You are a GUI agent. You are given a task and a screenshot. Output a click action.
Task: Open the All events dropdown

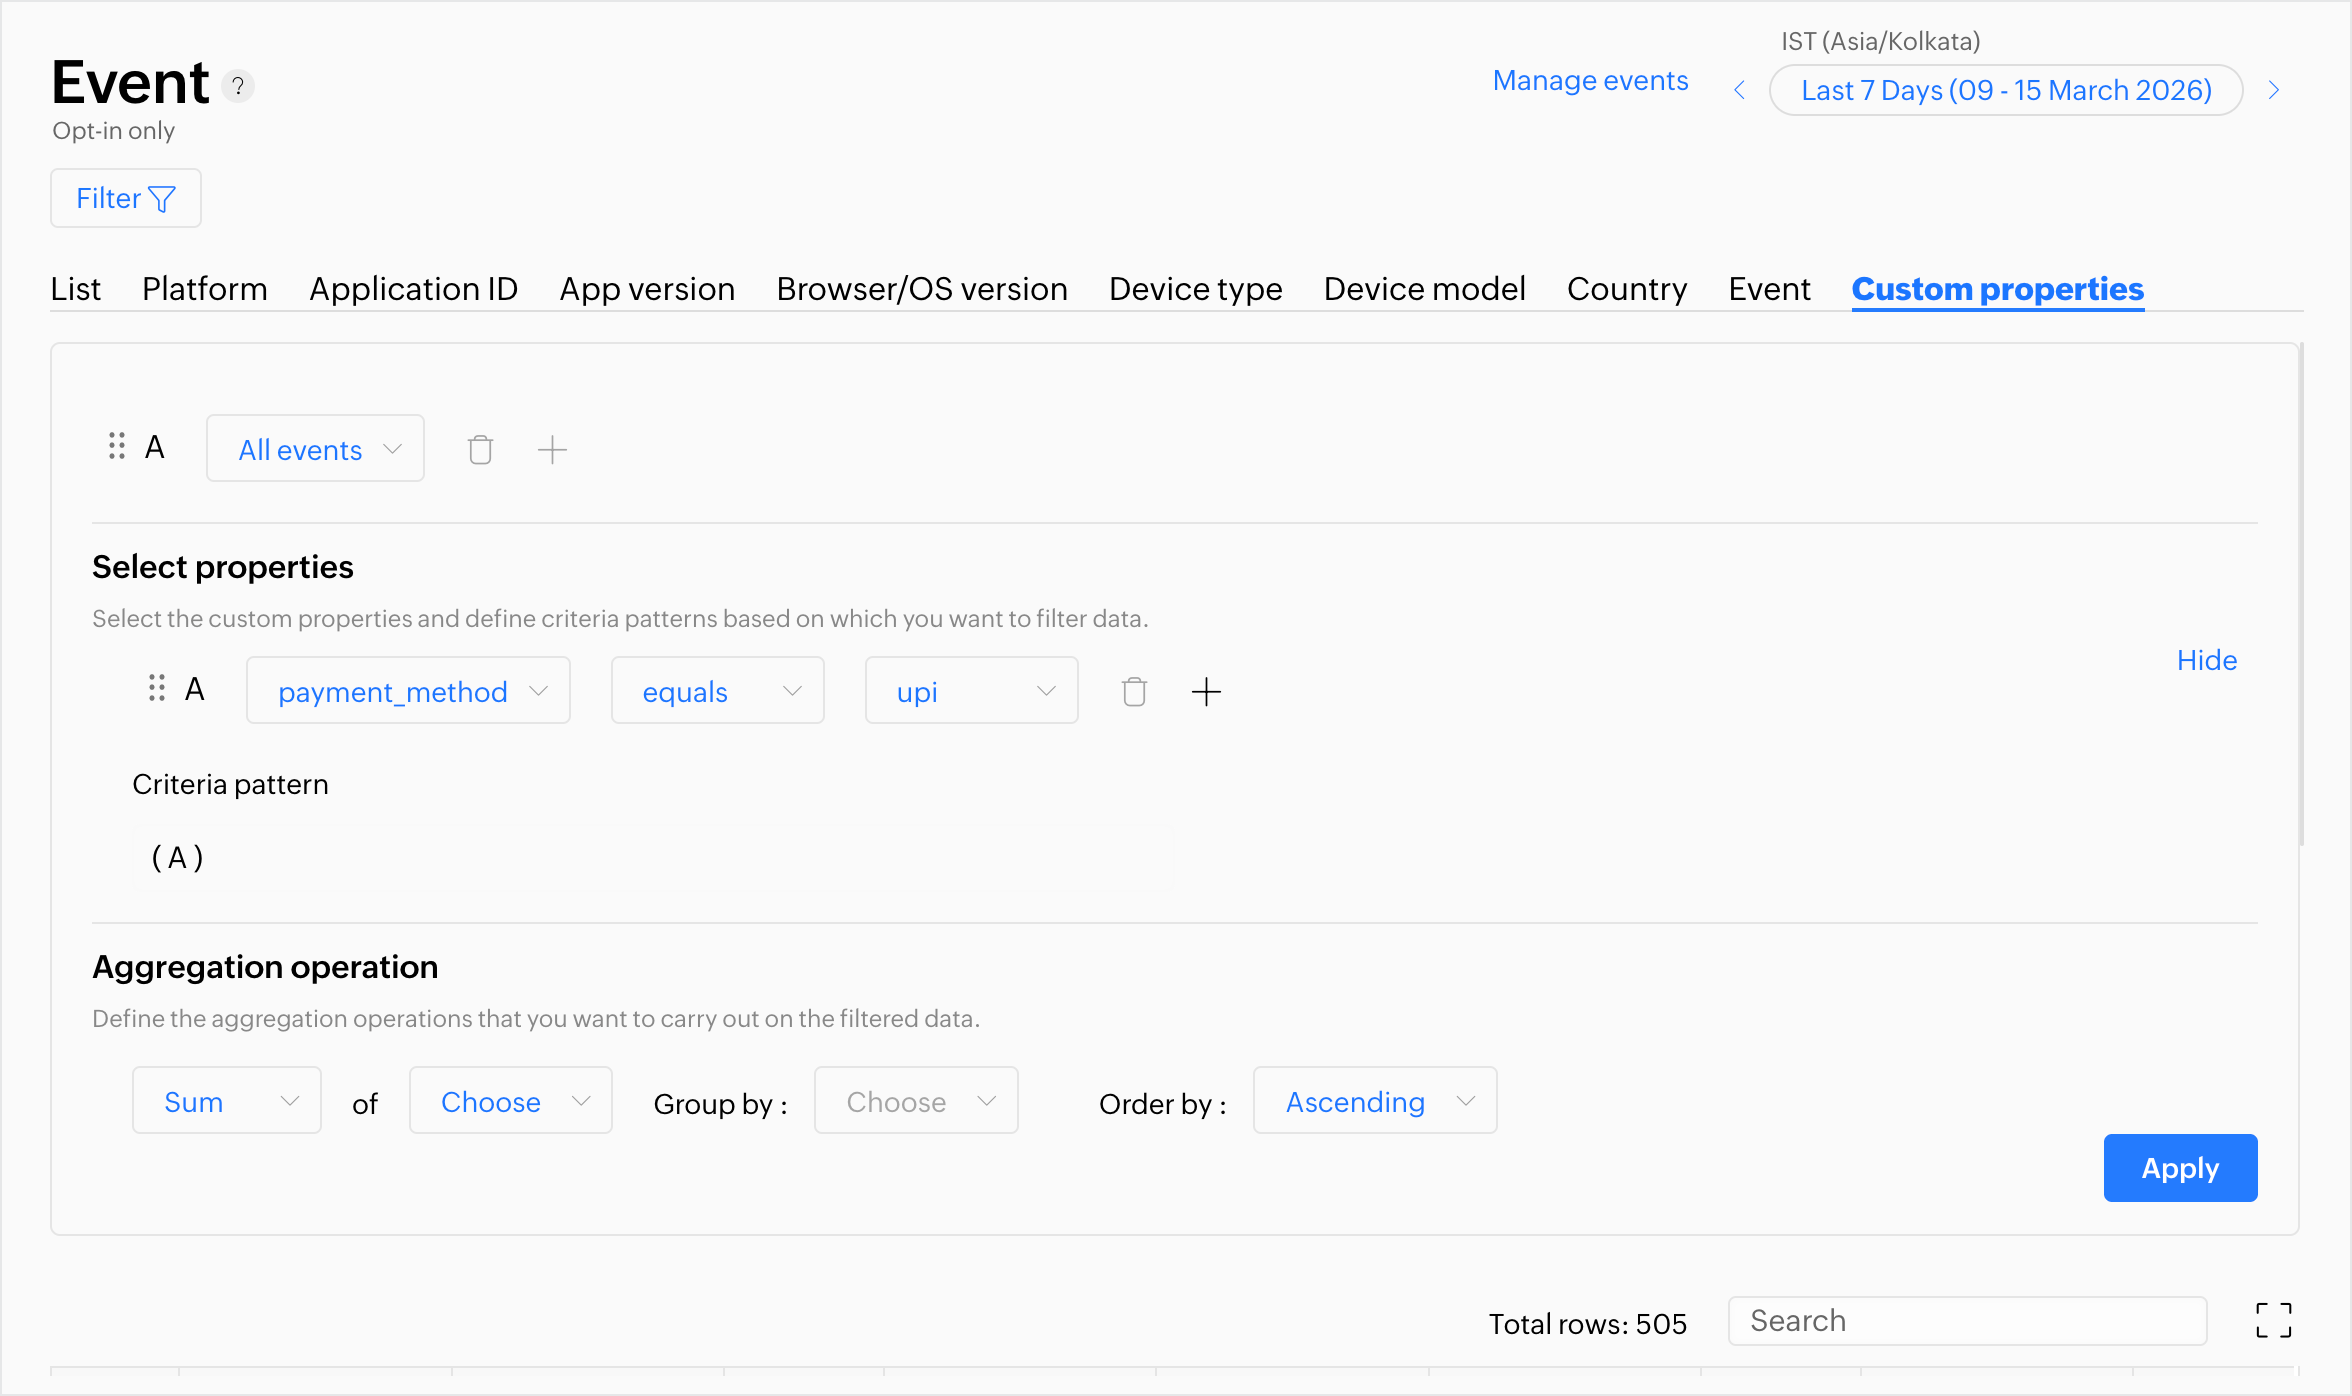point(316,449)
